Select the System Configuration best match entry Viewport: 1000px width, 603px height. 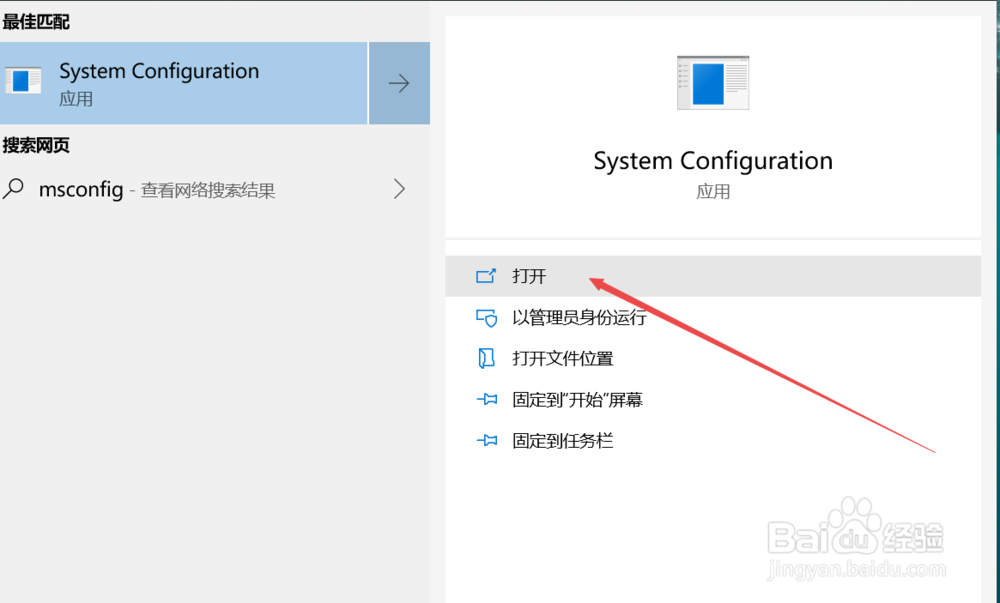[x=185, y=83]
